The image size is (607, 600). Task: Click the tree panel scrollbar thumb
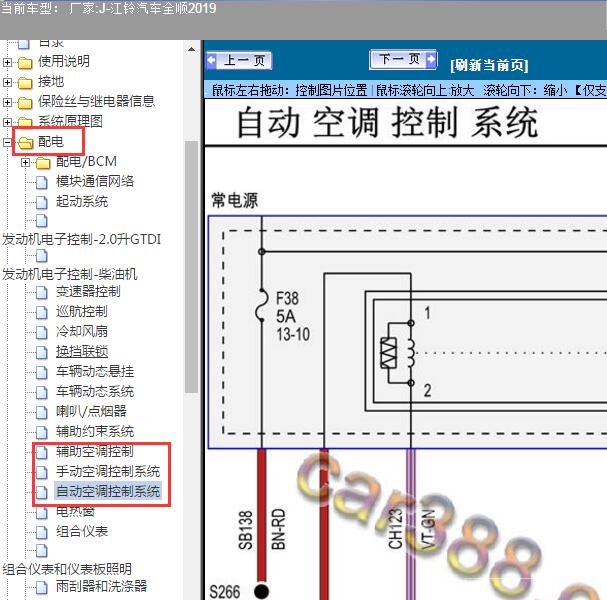point(191,267)
